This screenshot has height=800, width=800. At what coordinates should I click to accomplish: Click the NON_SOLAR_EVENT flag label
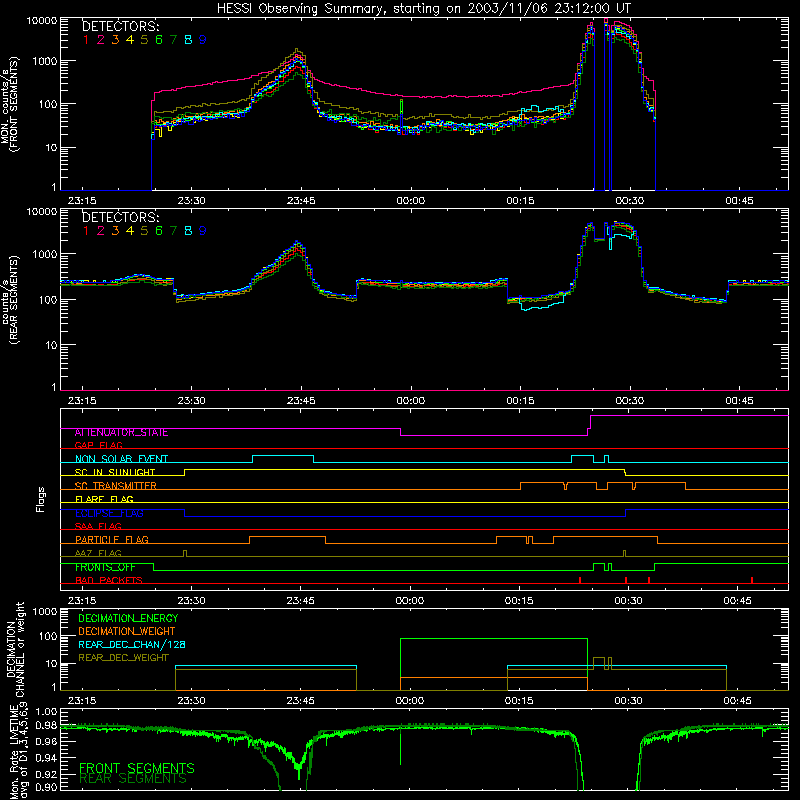pos(121,459)
